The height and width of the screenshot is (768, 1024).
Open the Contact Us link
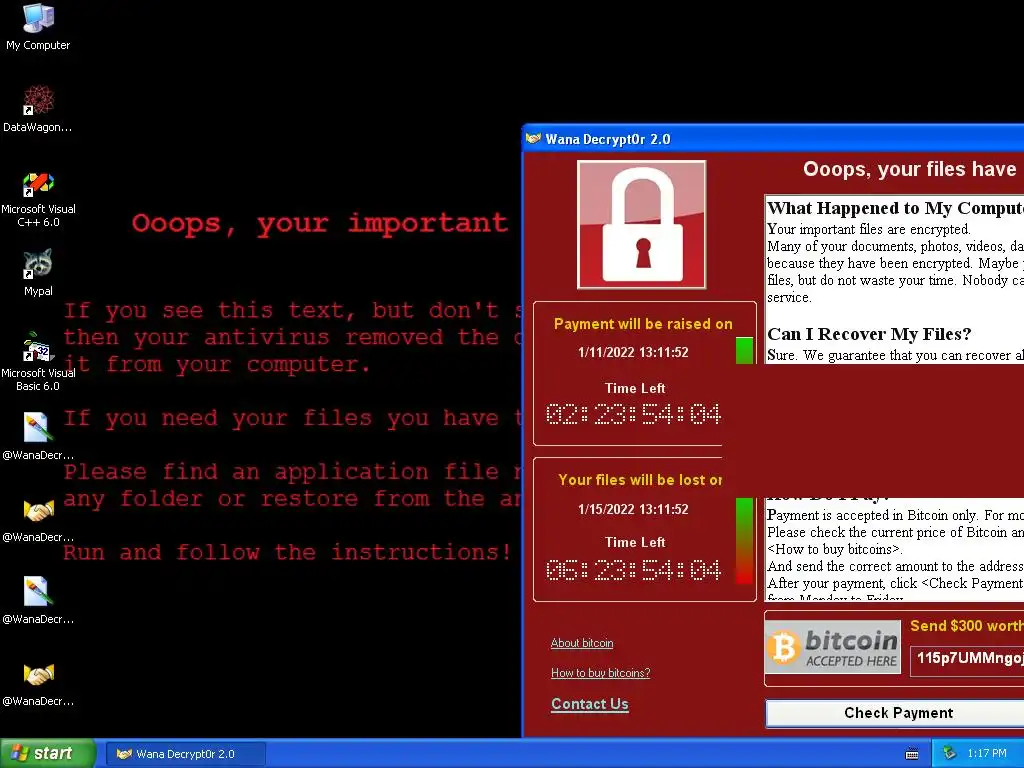(x=590, y=704)
